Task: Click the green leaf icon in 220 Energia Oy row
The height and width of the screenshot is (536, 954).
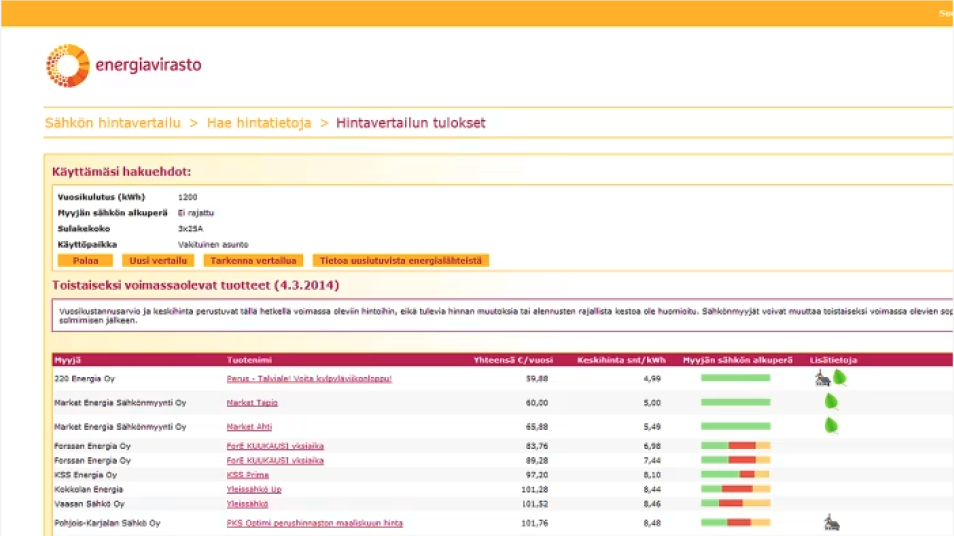Action: coord(840,378)
